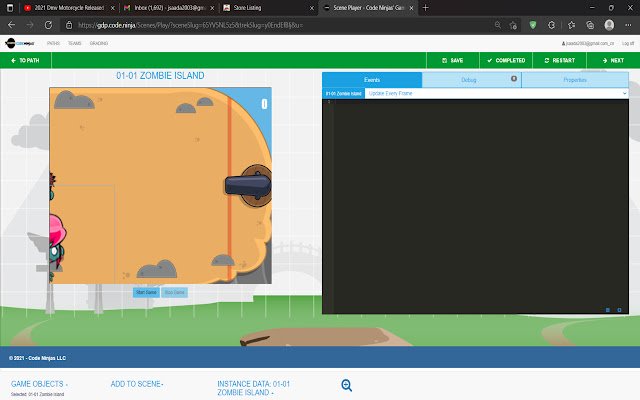The height and width of the screenshot is (400, 640).
Task: Go back using the browser back arrow
Action: (11, 25)
